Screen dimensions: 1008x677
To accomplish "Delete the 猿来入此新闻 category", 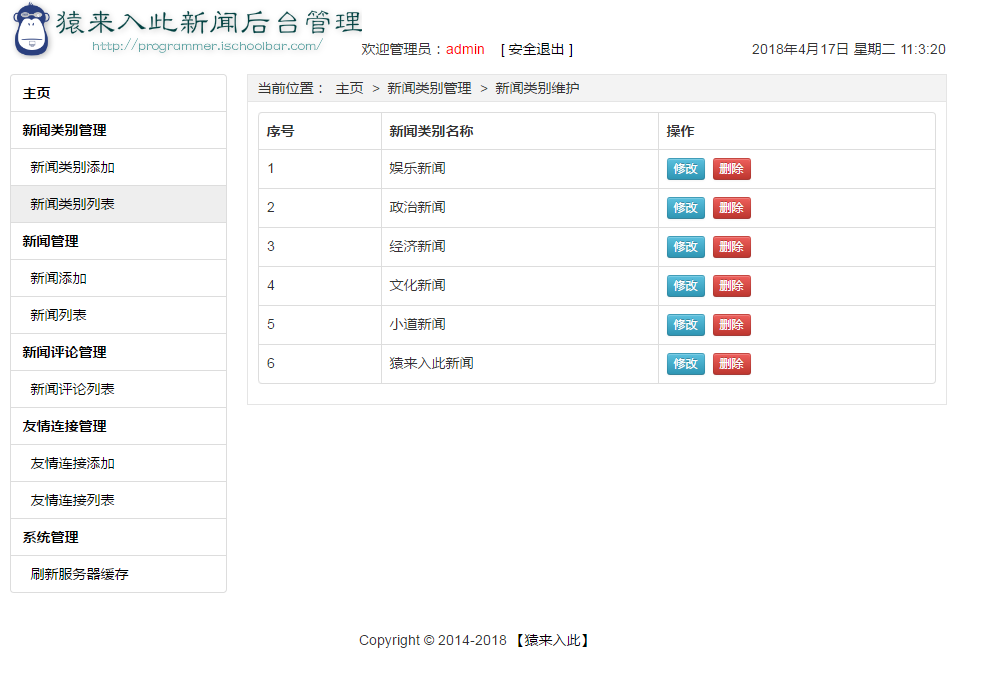I will [732, 364].
